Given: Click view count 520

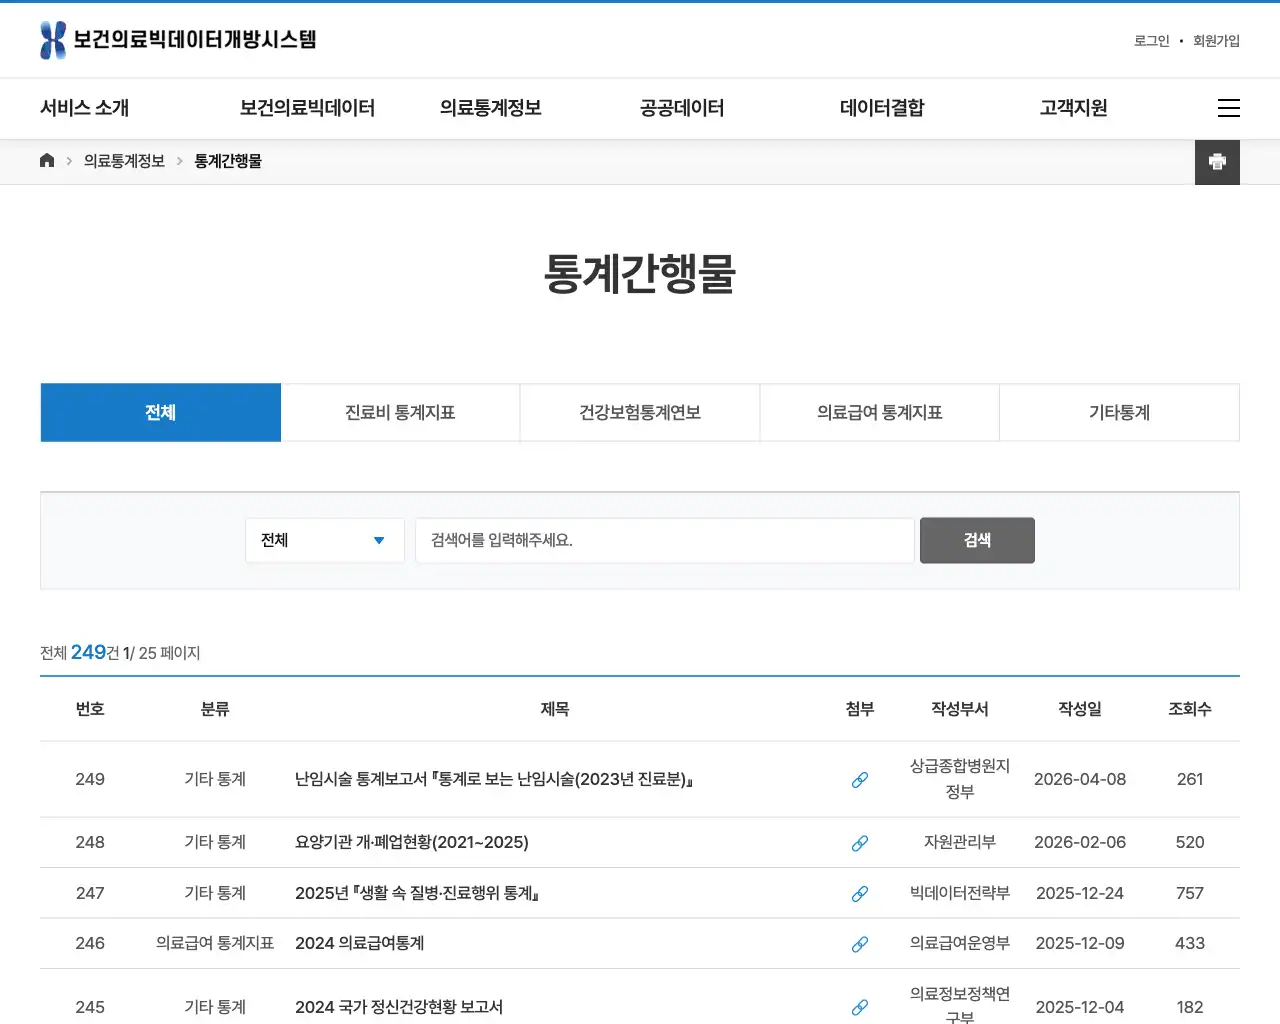Looking at the screenshot, I should pos(1190,842).
